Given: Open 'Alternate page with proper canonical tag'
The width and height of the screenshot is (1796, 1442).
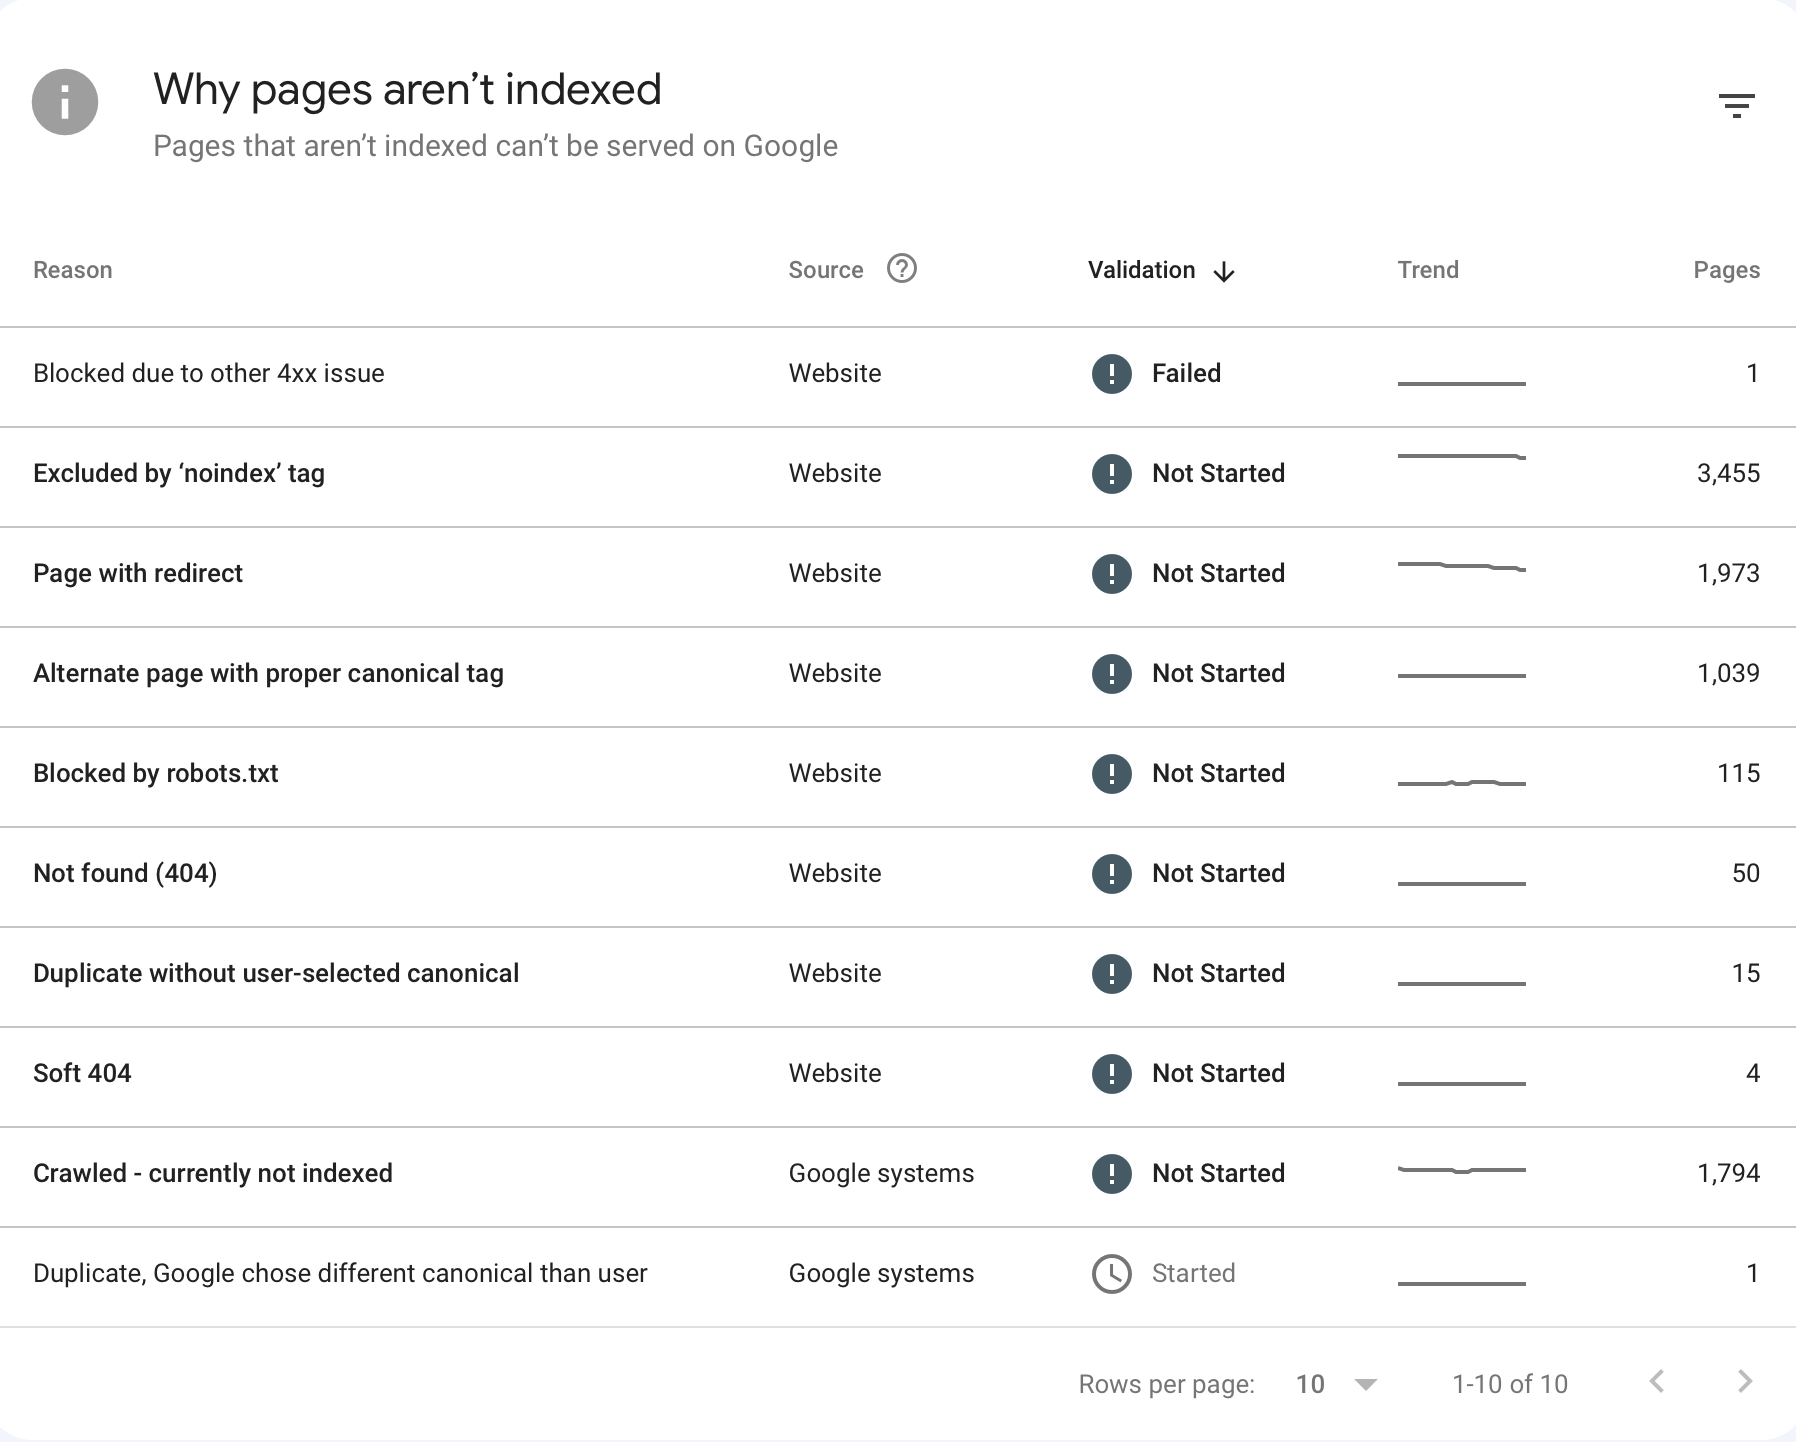Looking at the screenshot, I should pos(268,673).
